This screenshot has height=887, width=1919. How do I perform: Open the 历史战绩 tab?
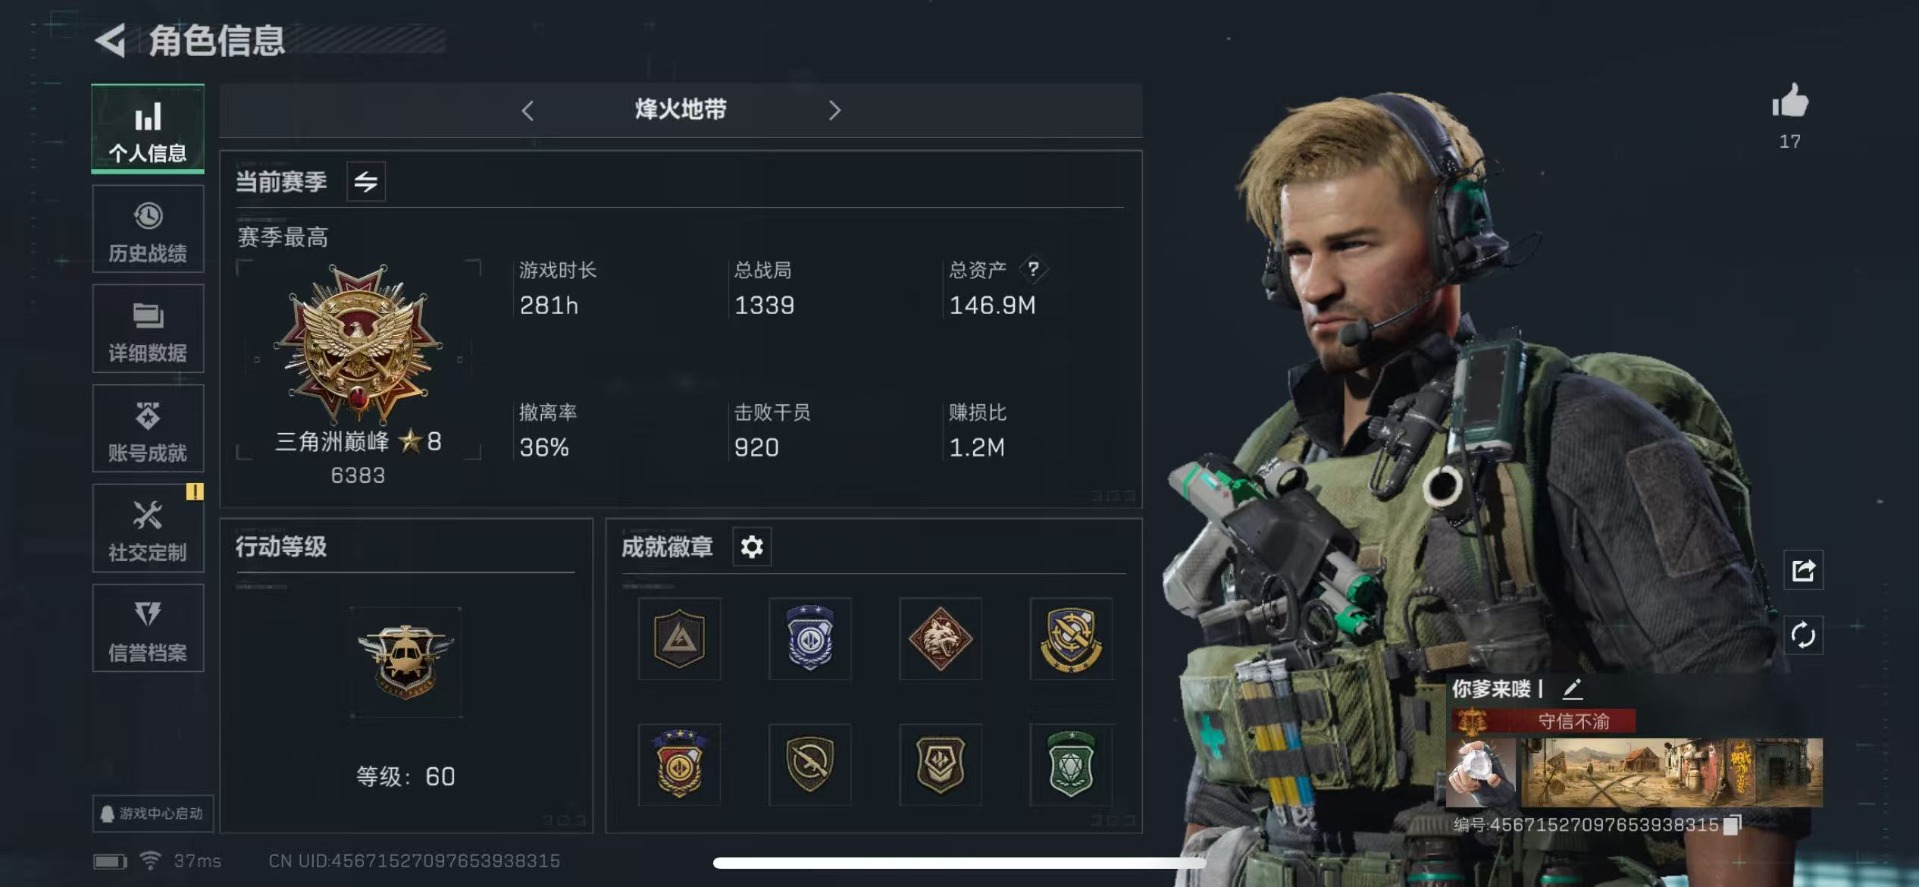click(148, 229)
